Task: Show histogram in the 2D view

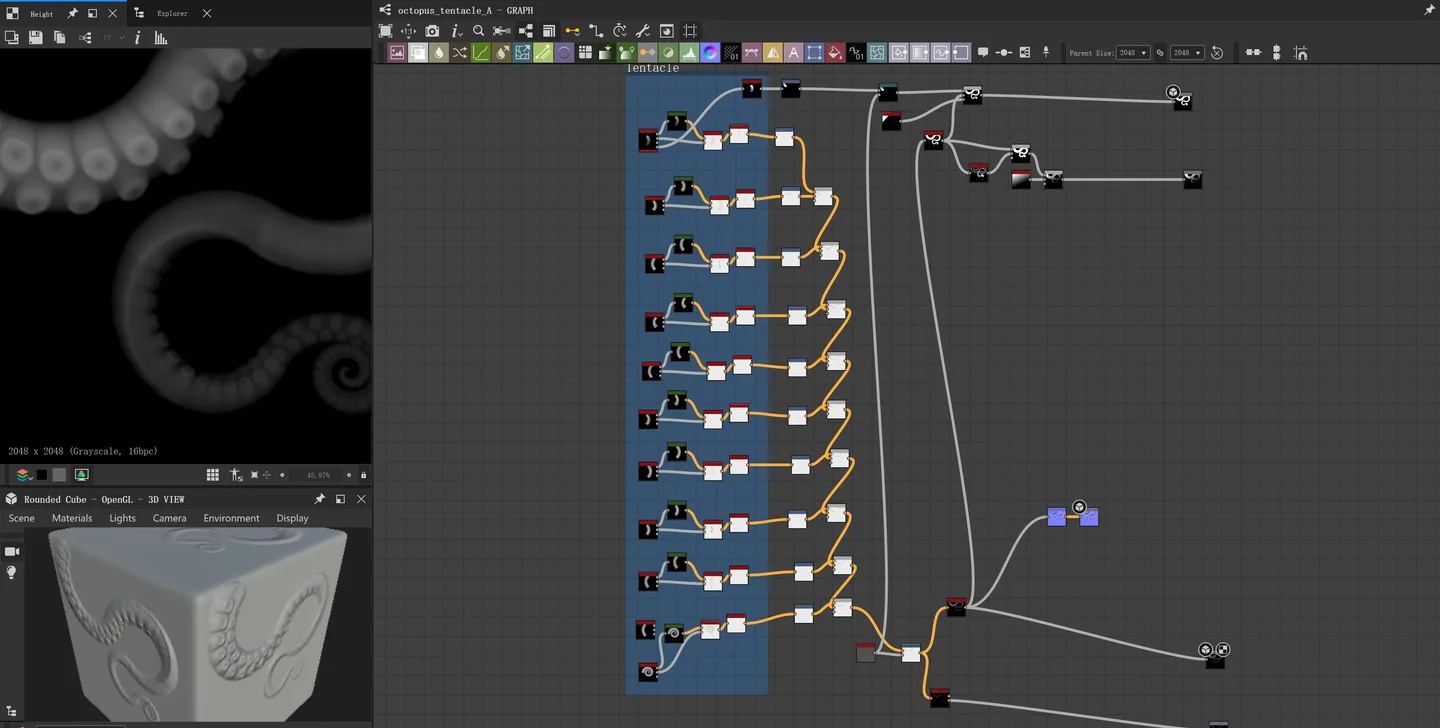Action: pyautogui.click(x=161, y=38)
